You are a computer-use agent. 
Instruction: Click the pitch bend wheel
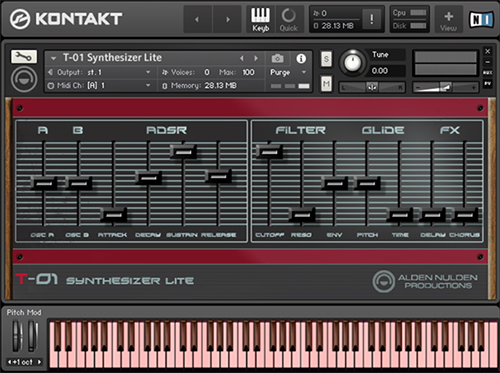pos(17,336)
